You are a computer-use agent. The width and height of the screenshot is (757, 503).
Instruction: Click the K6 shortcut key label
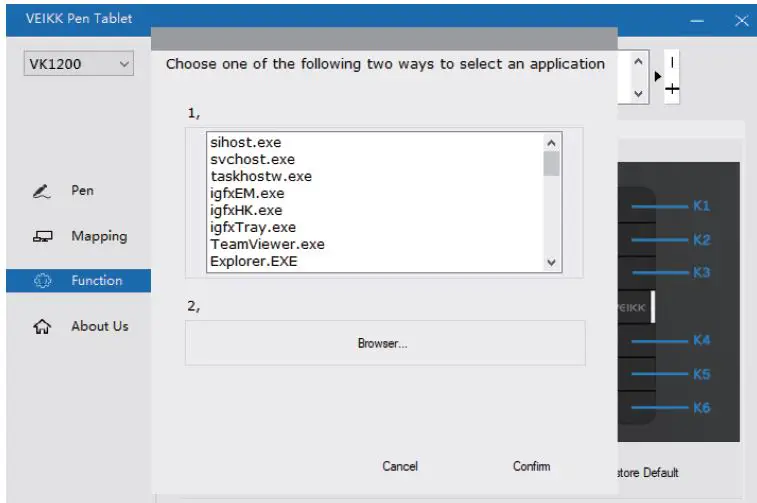click(701, 408)
